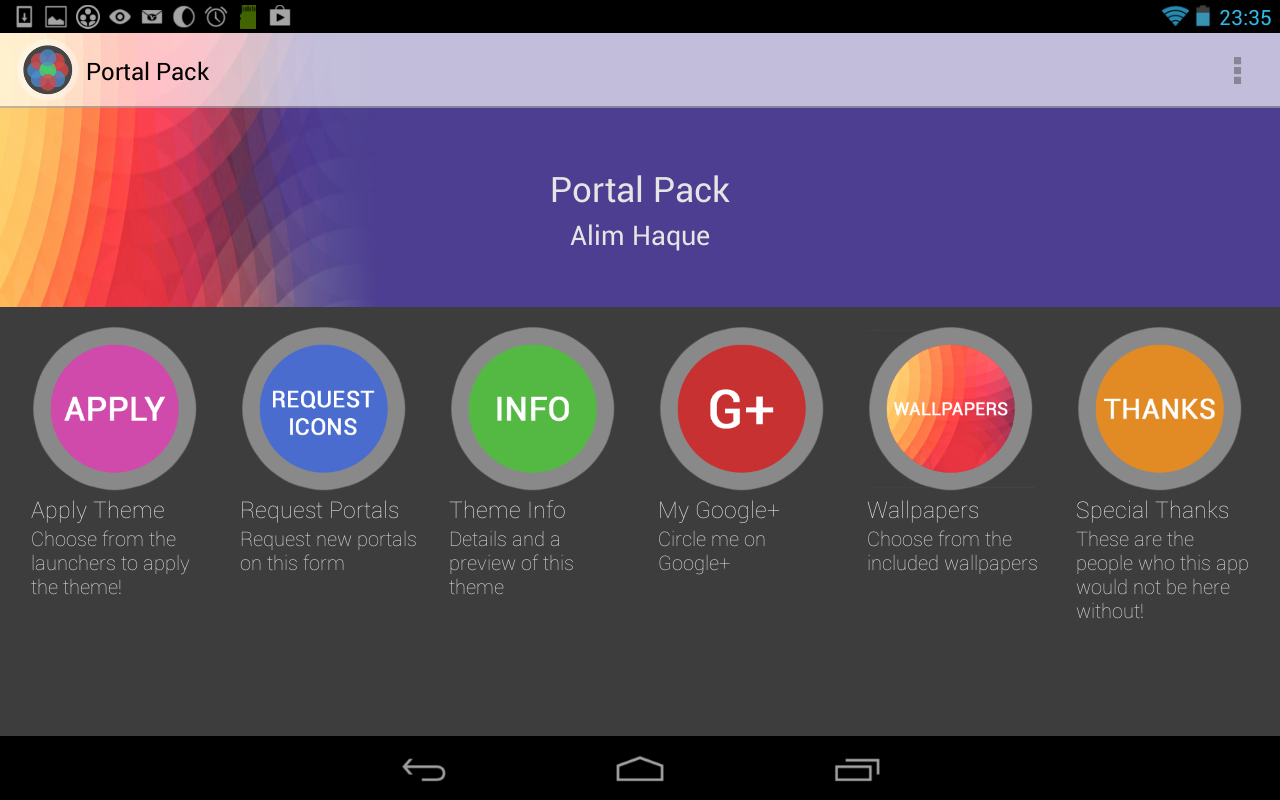Image resolution: width=1280 pixels, height=800 pixels.
Task: Open the red G+ circle icon
Action: pos(741,409)
